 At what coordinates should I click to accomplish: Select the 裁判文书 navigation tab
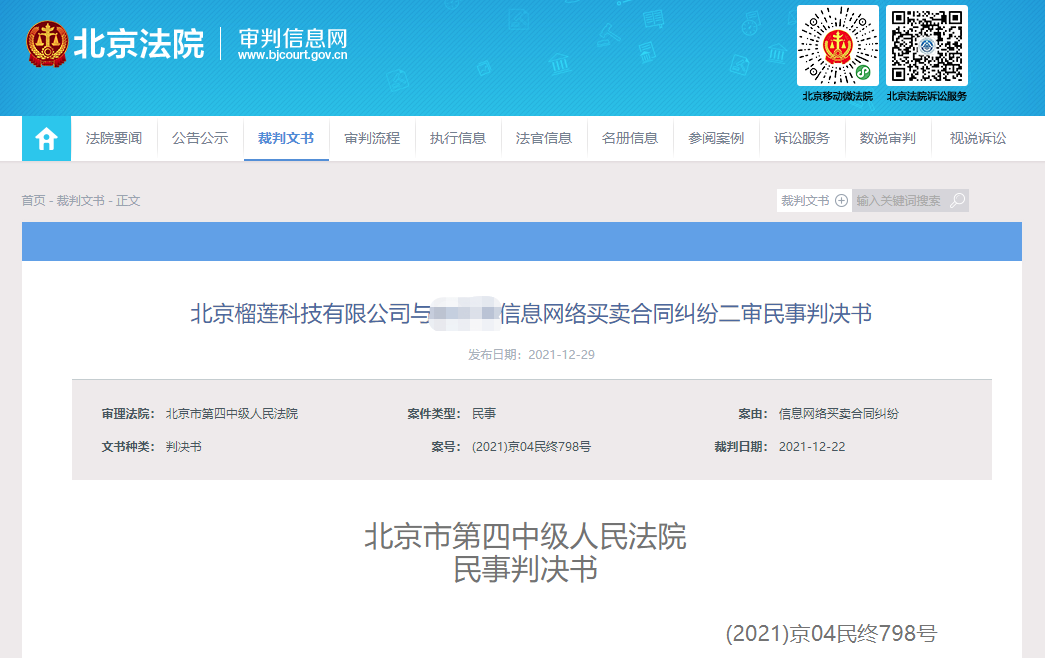pos(286,139)
